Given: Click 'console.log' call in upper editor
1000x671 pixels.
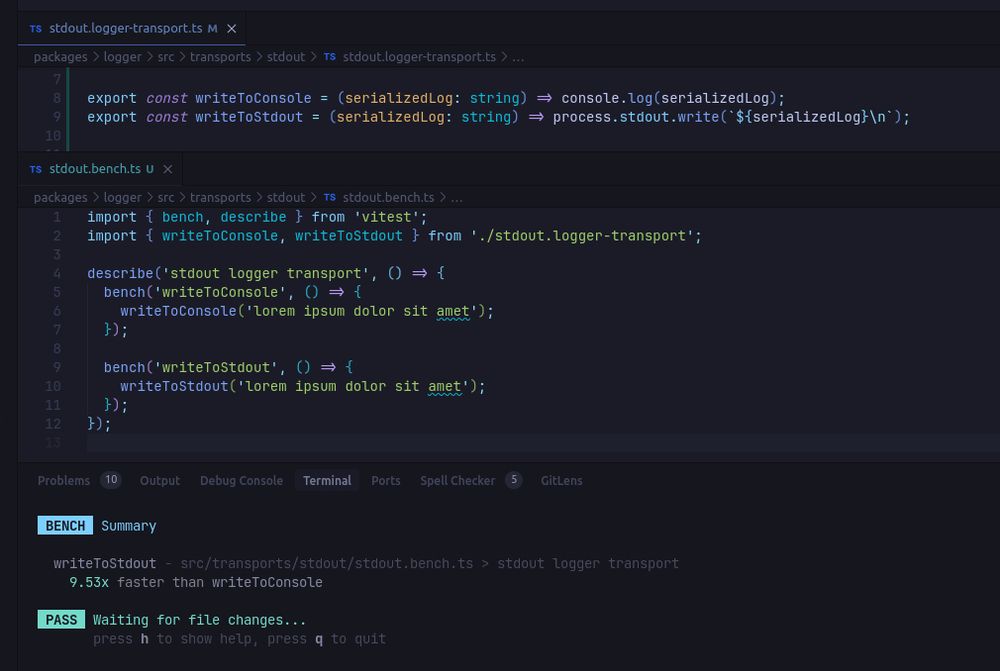Looking at the screenshot, I should point(607,98).
